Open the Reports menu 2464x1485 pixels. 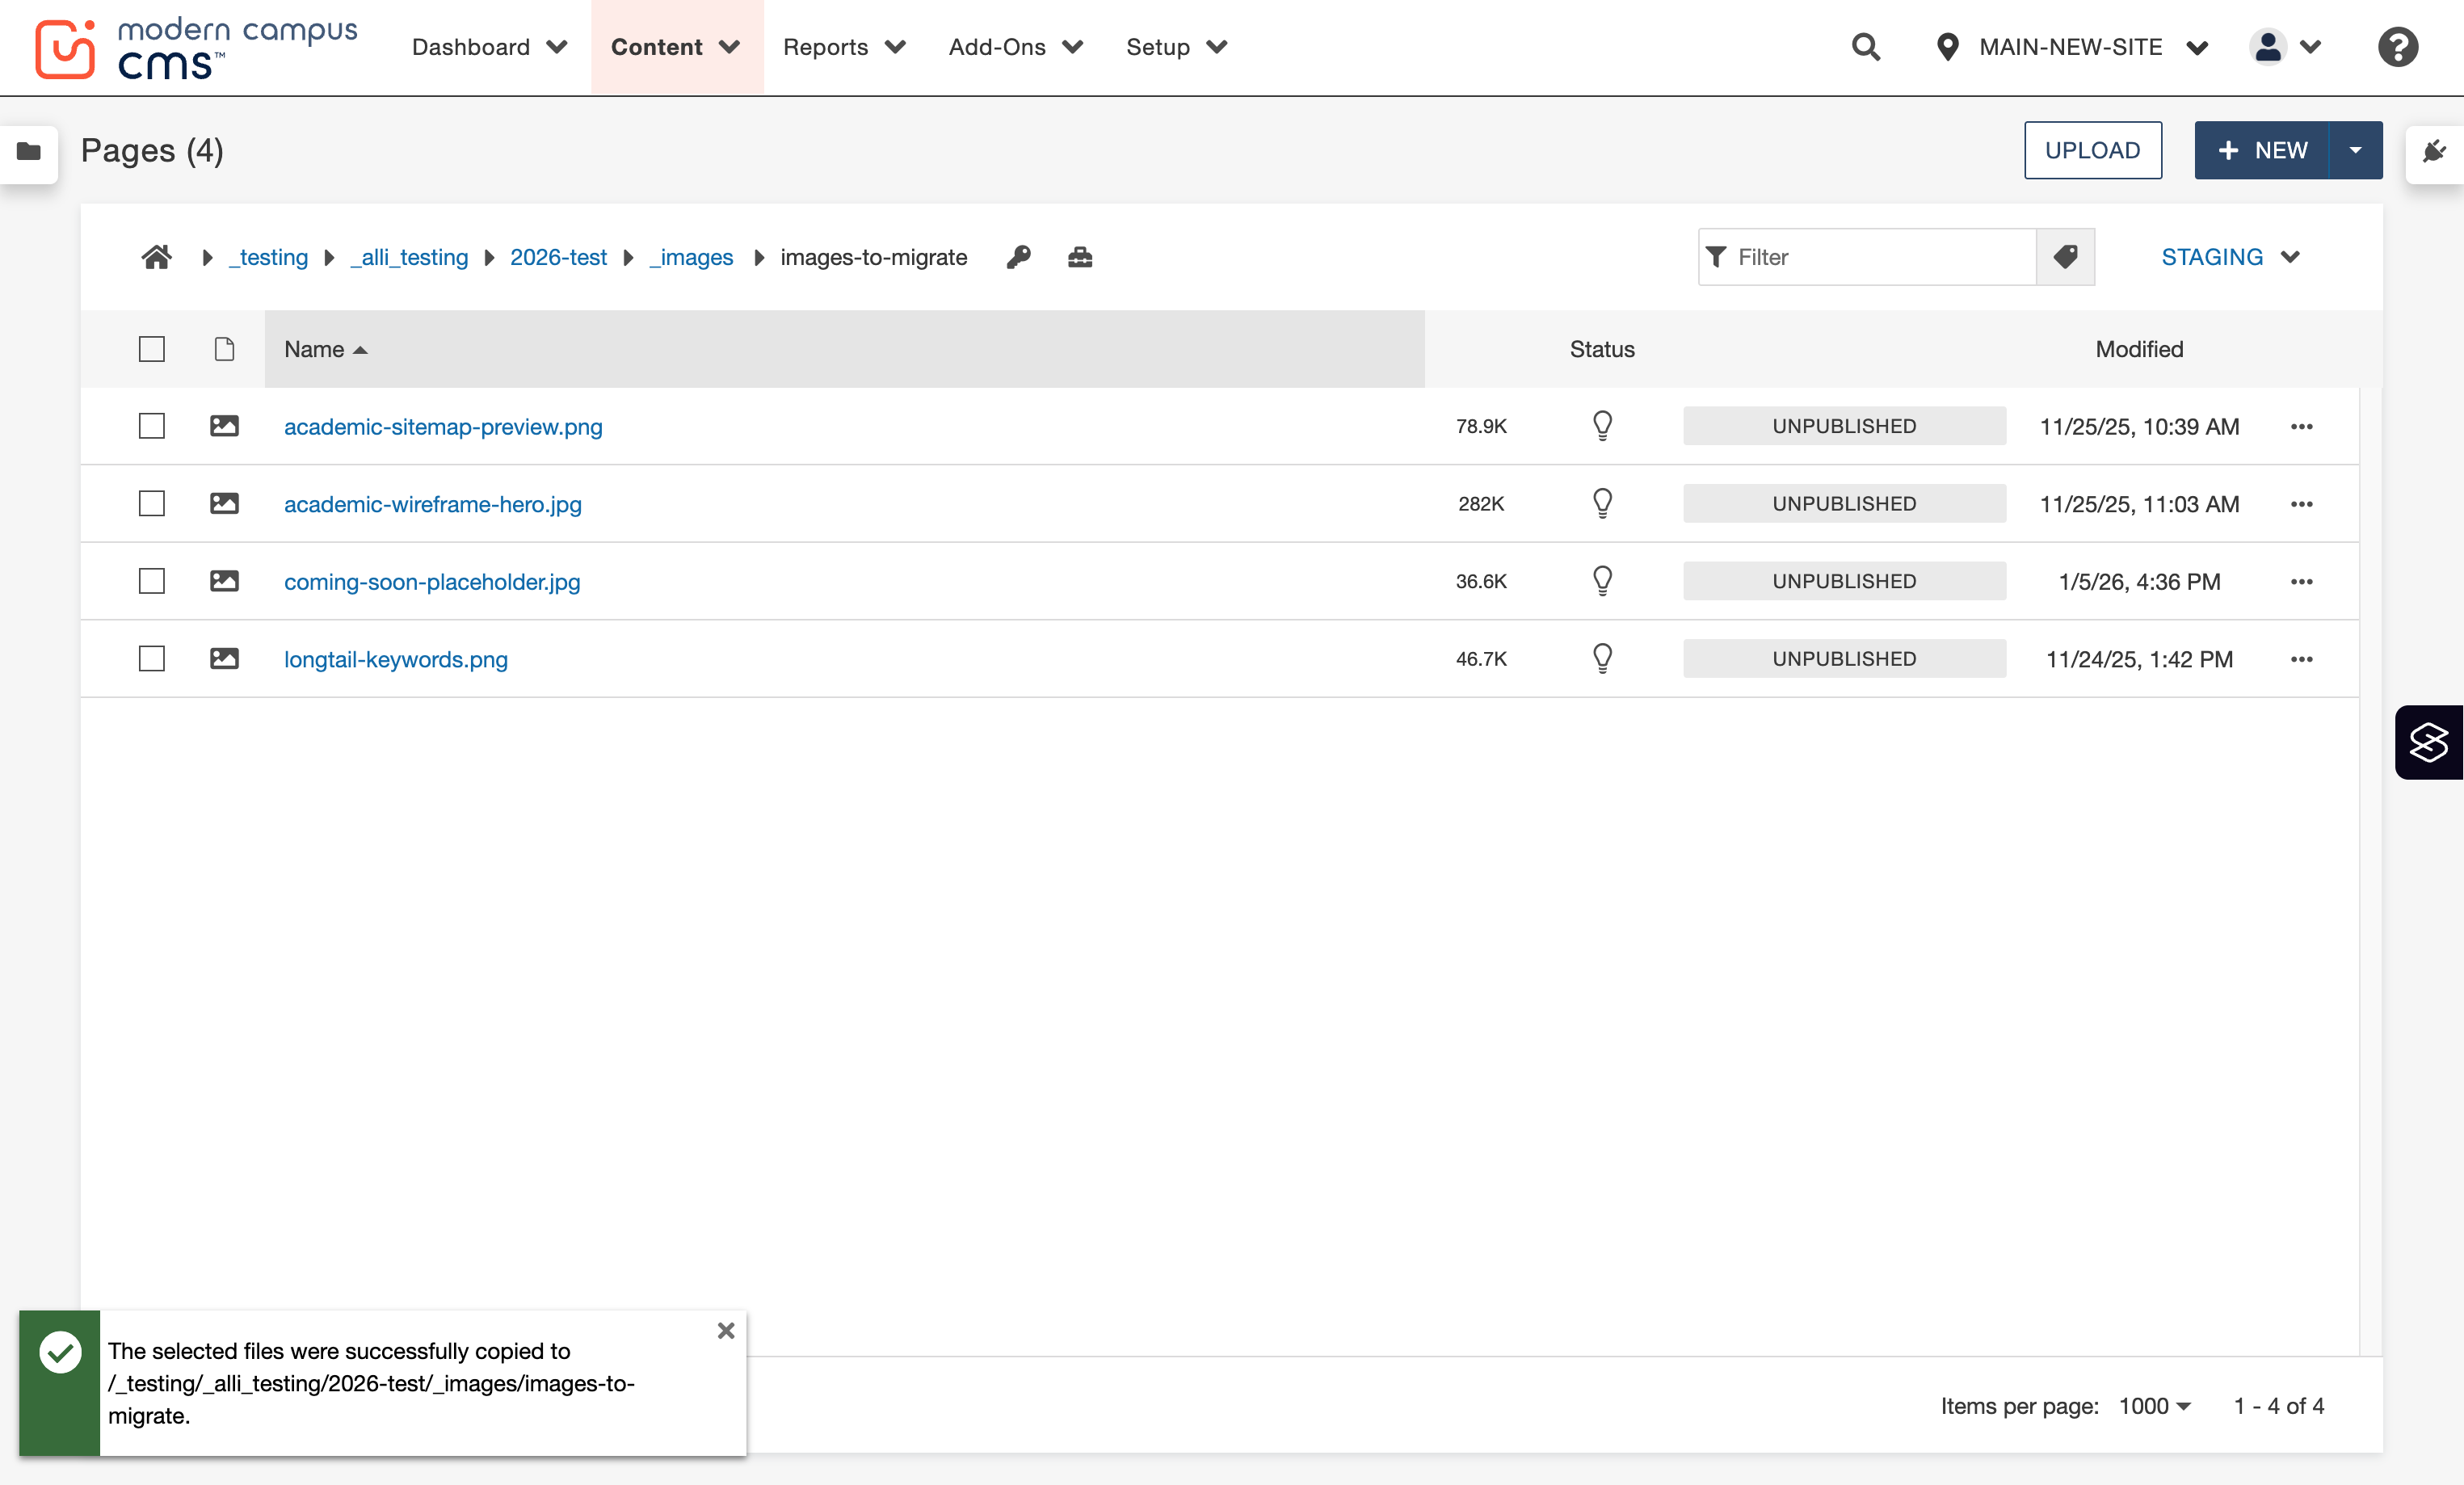click(844, 47)
